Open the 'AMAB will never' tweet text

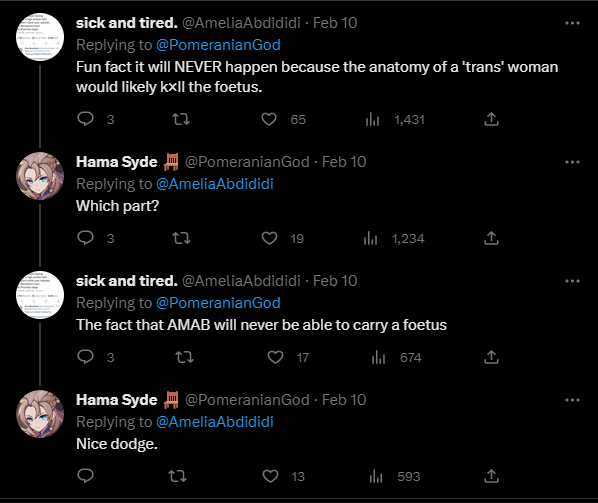click(x=261, y=325)
